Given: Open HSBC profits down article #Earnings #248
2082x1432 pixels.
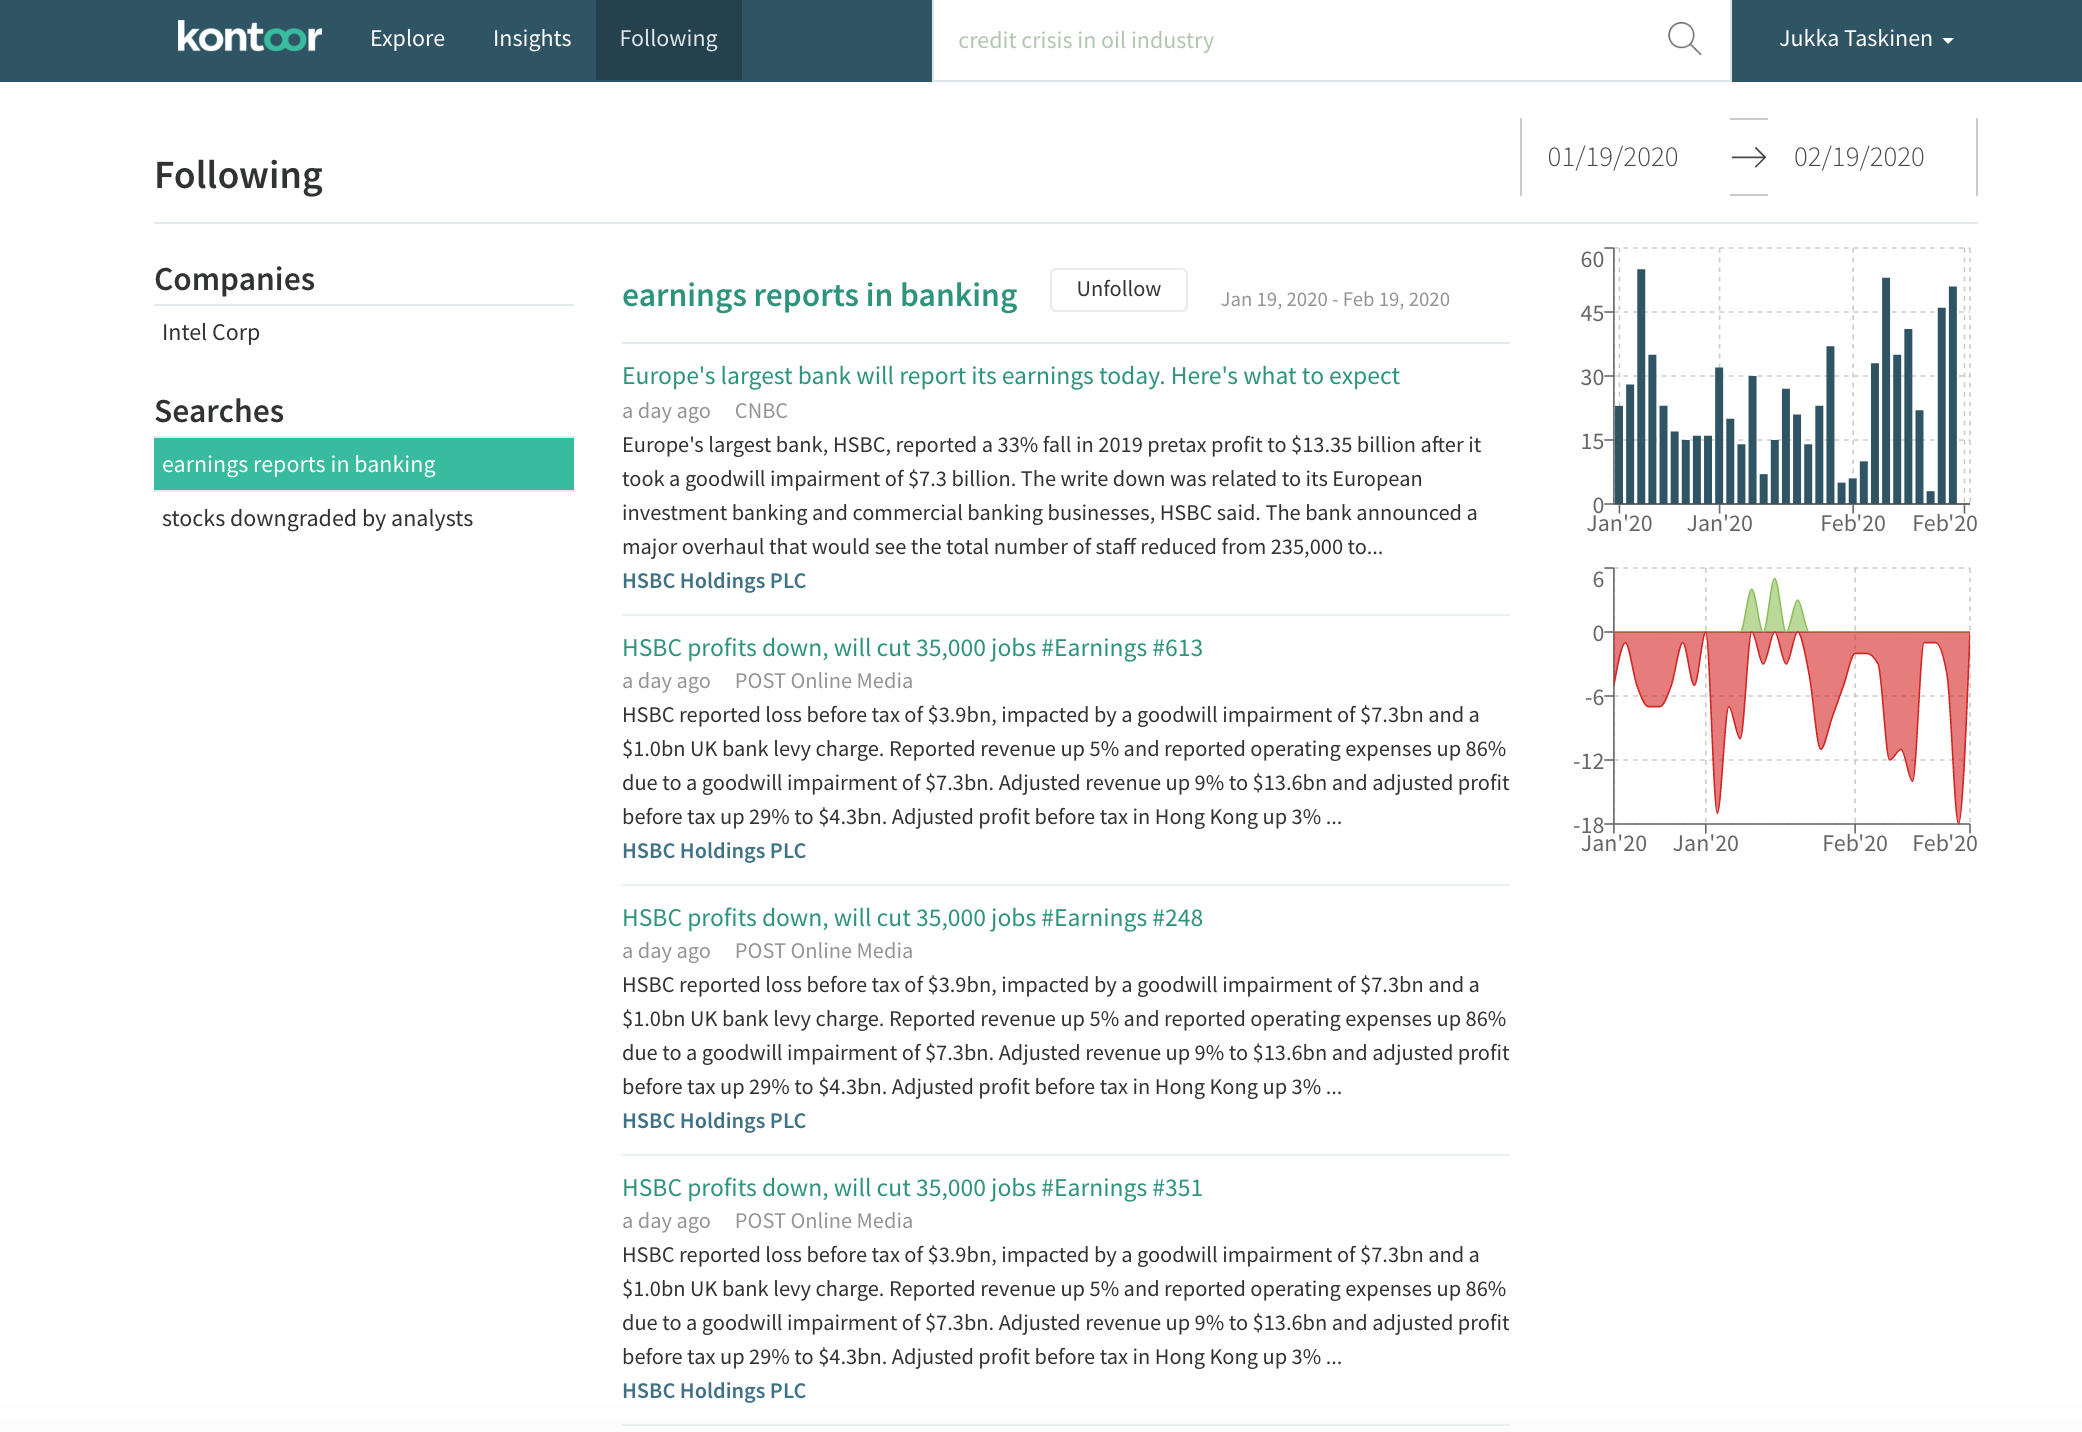Looking at the screenshot, I should [912, 918].
